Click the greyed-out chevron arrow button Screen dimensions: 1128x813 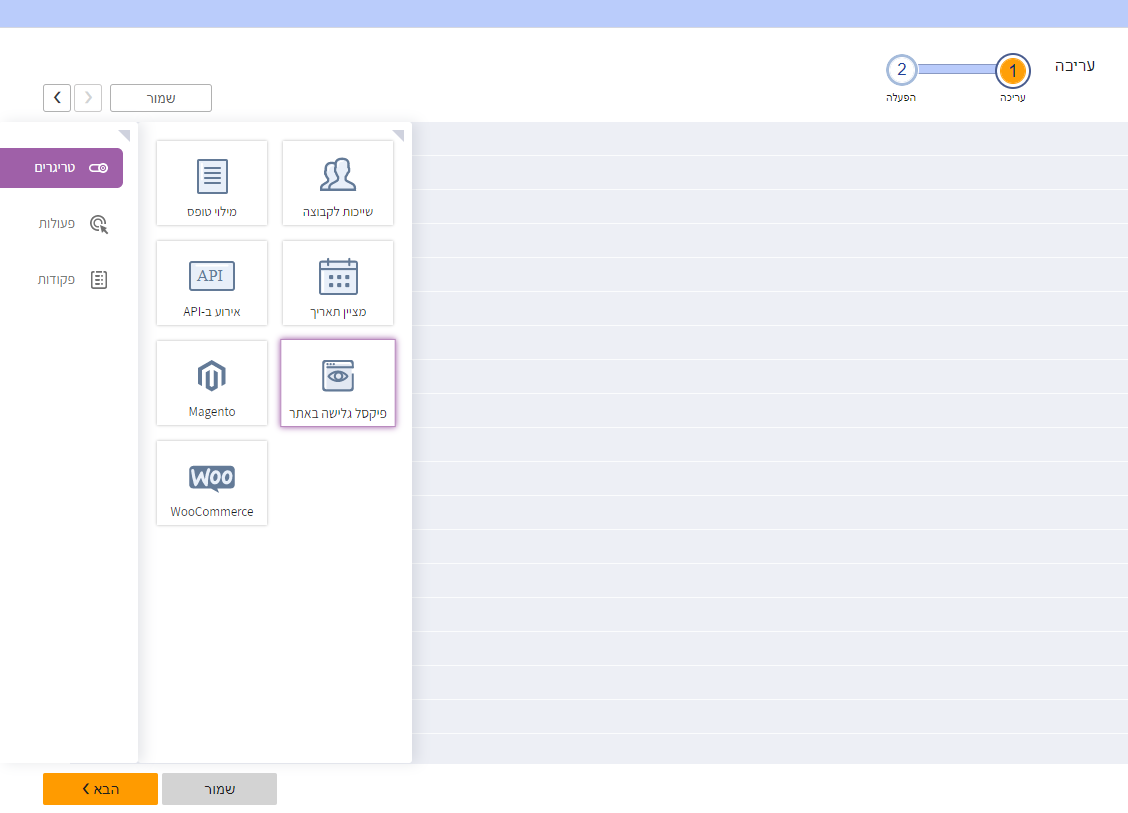pos(88,98)
